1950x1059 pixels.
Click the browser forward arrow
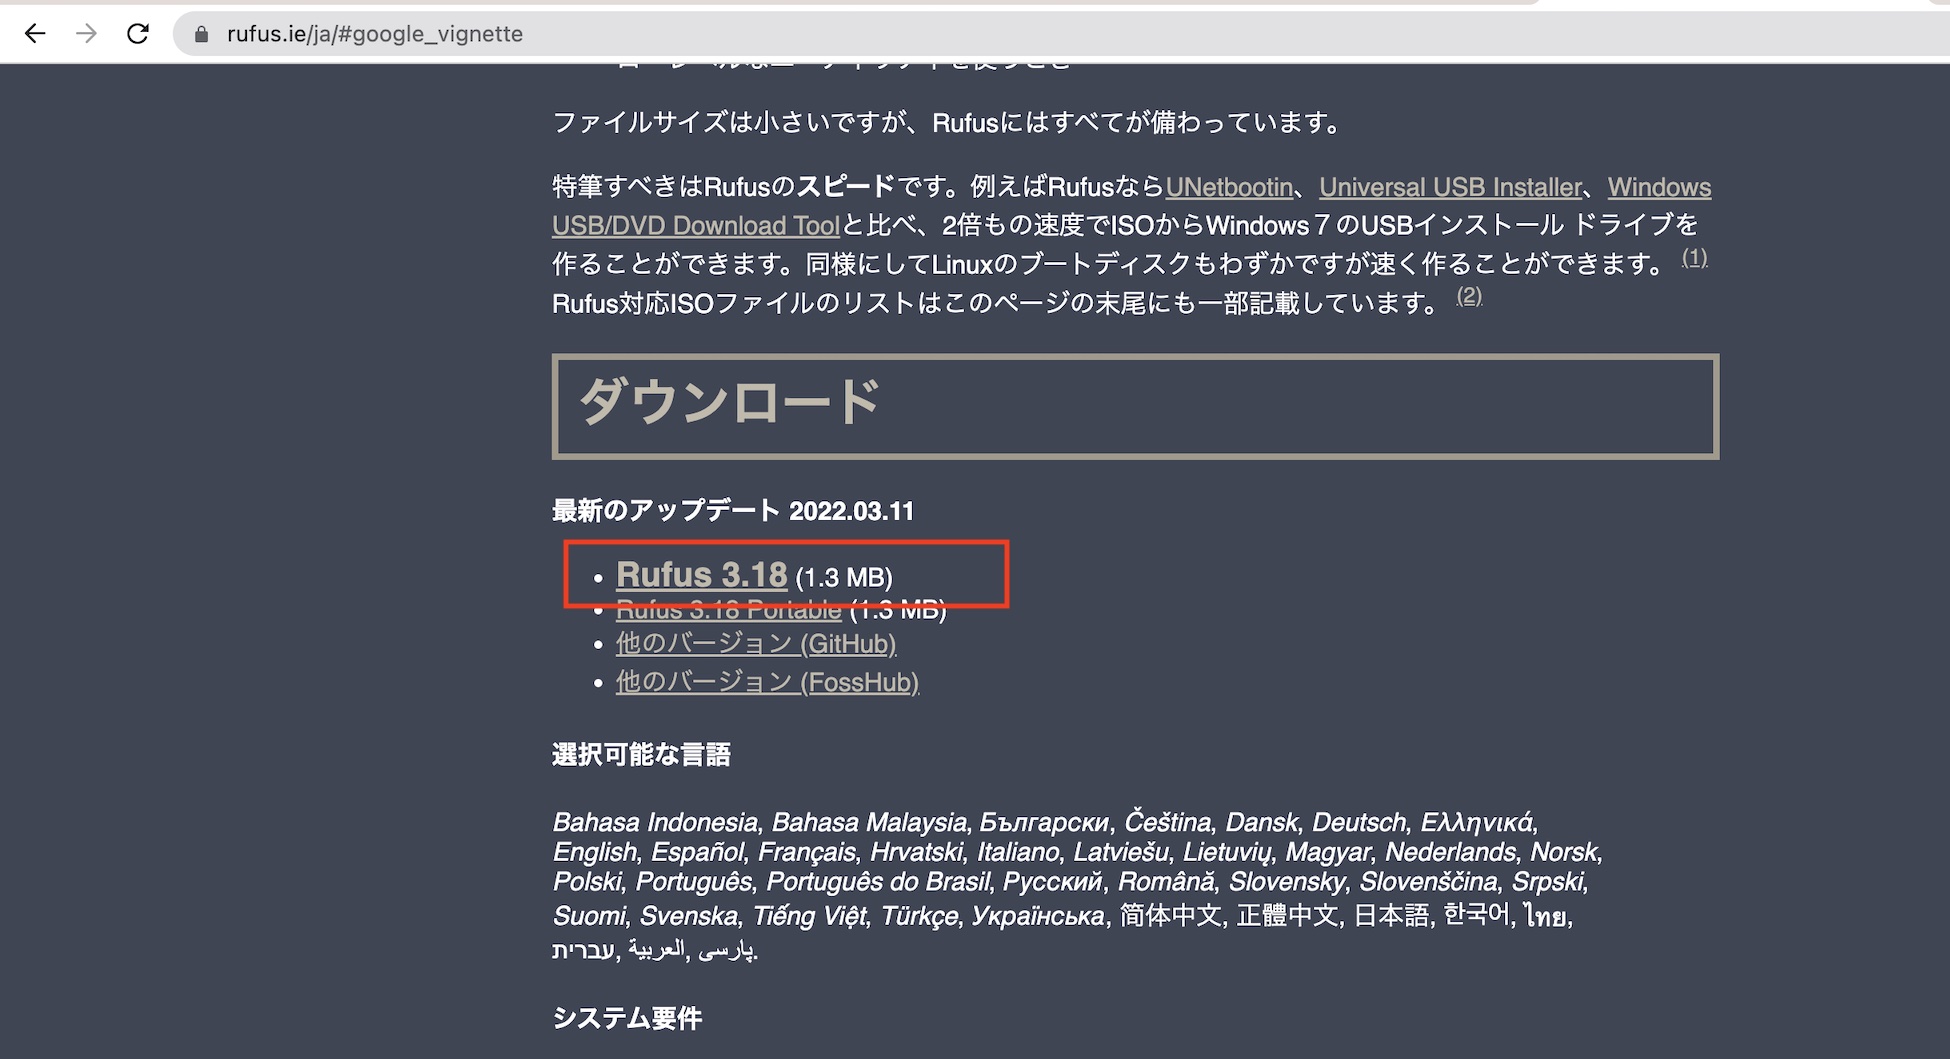[x=87, y=34]
